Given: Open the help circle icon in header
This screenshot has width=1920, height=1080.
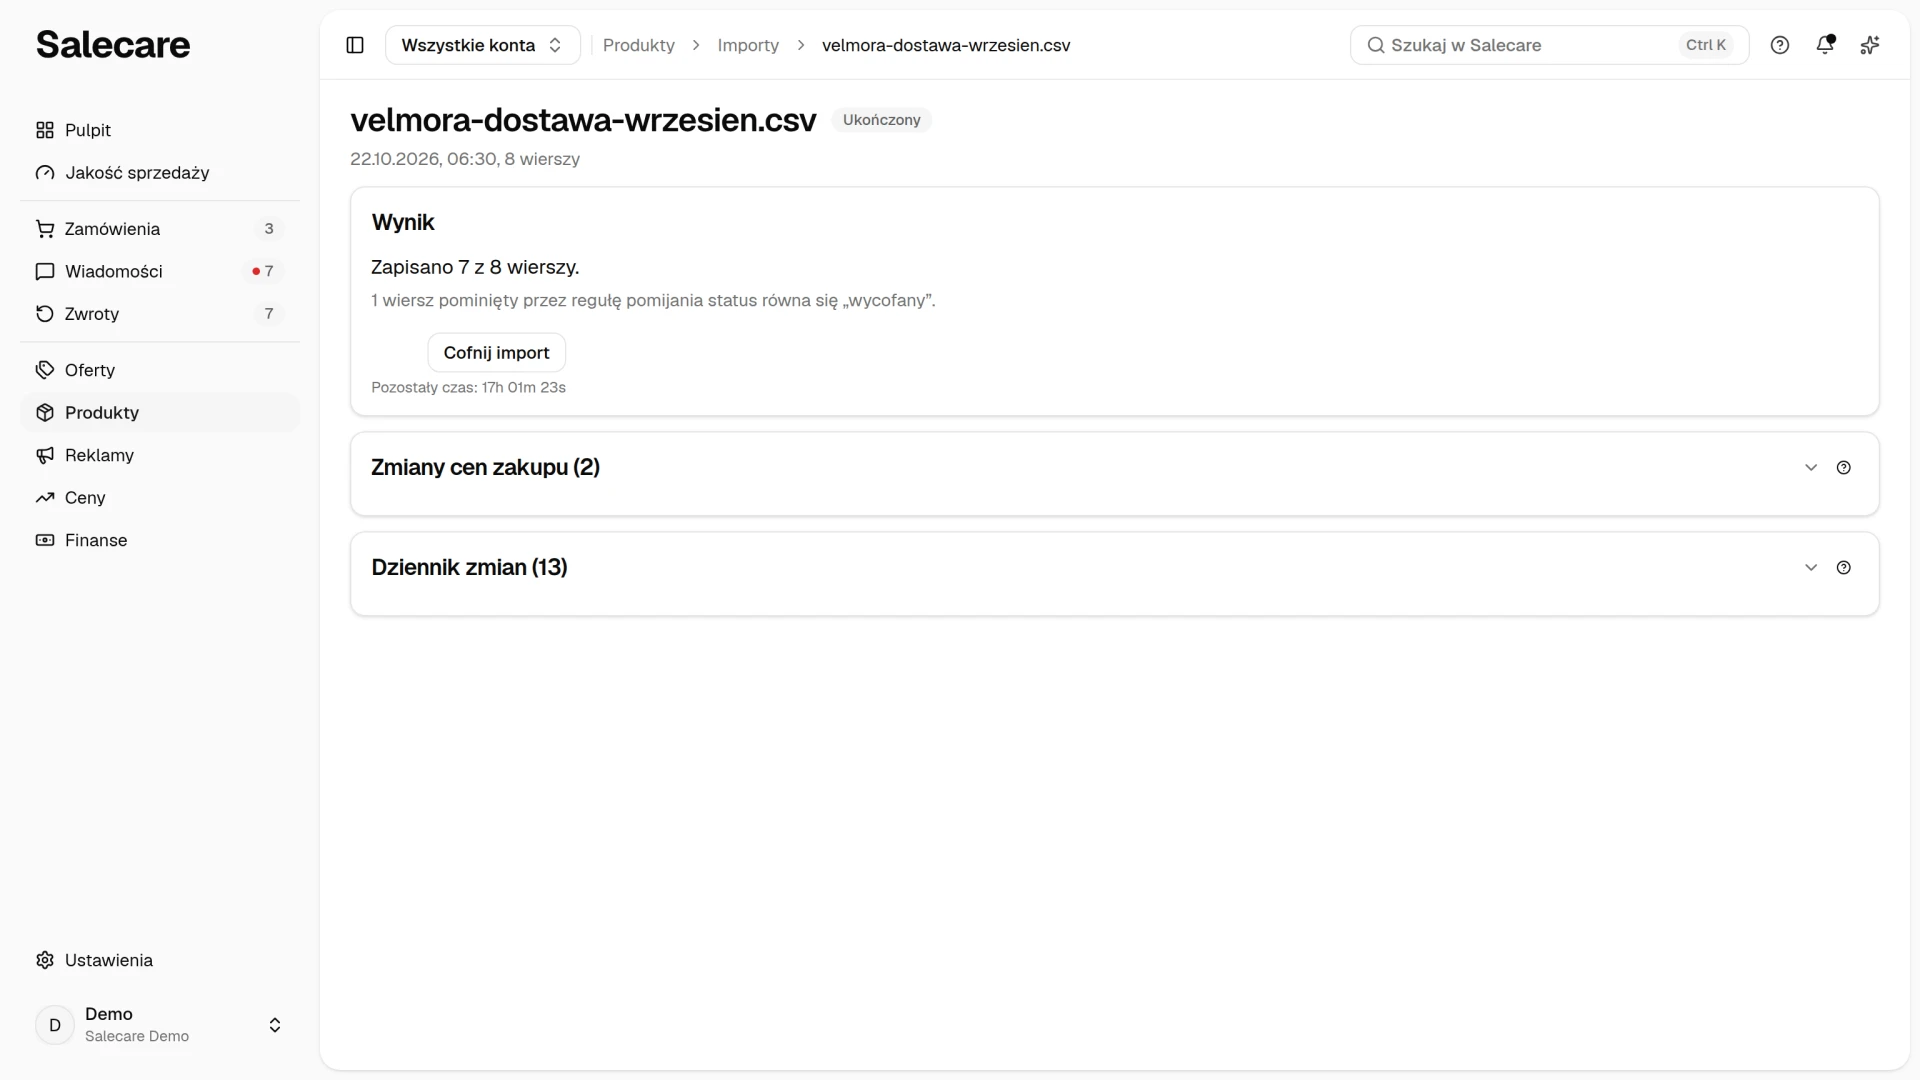Looking at the screenshot, I should 1780,45.
